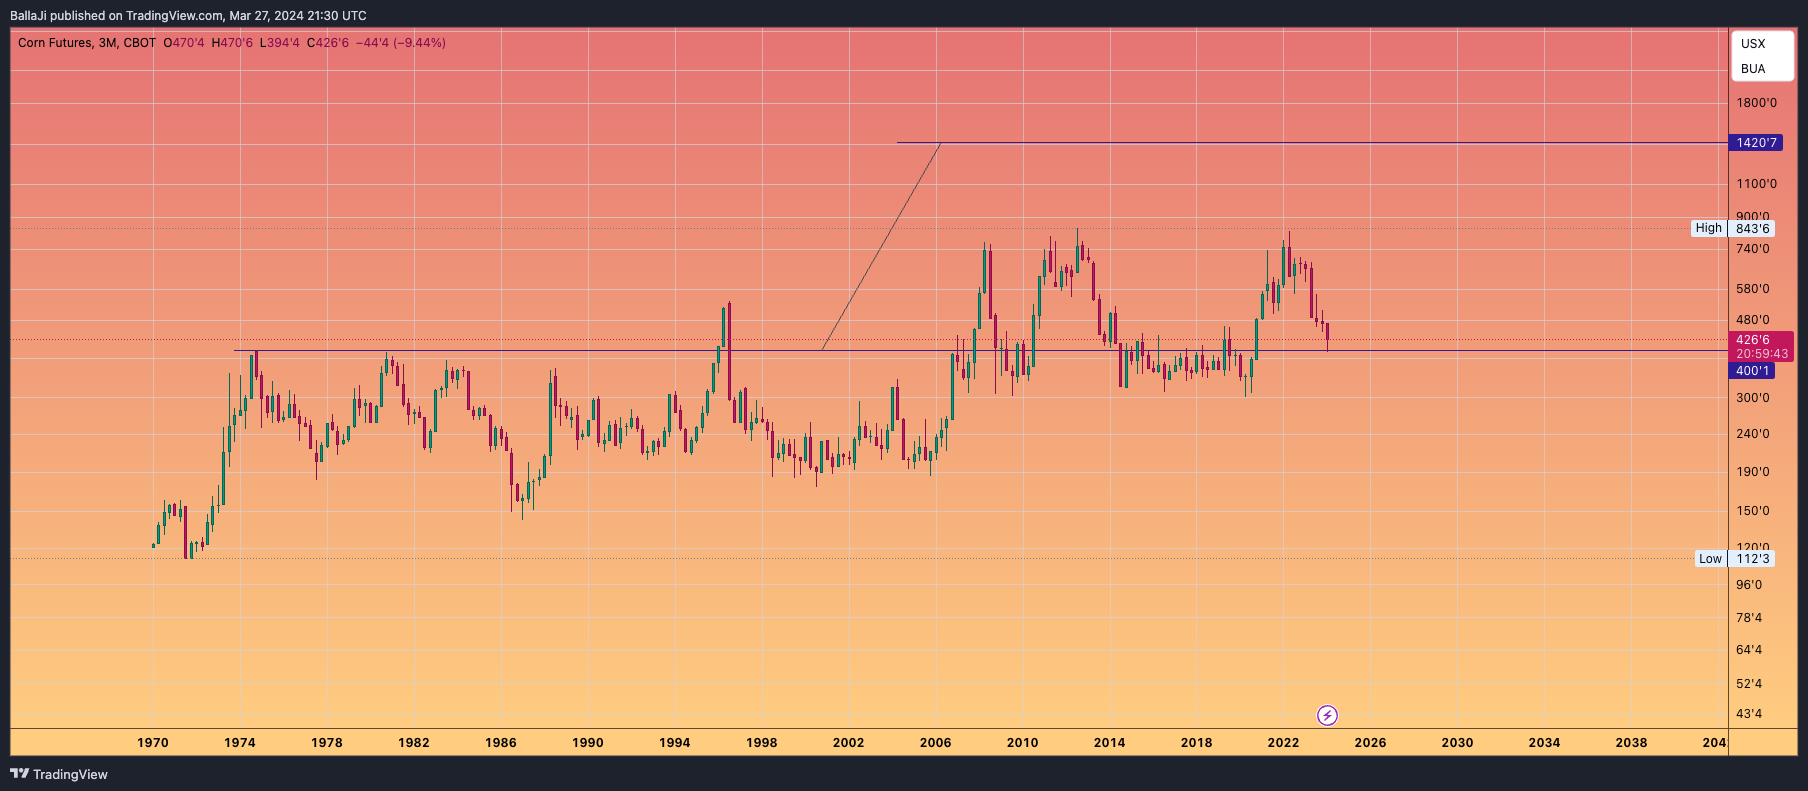The width and height of the screenshot is (1808, 791).
Task: Click the 1990 label on time axis
Action: point(588,742)
